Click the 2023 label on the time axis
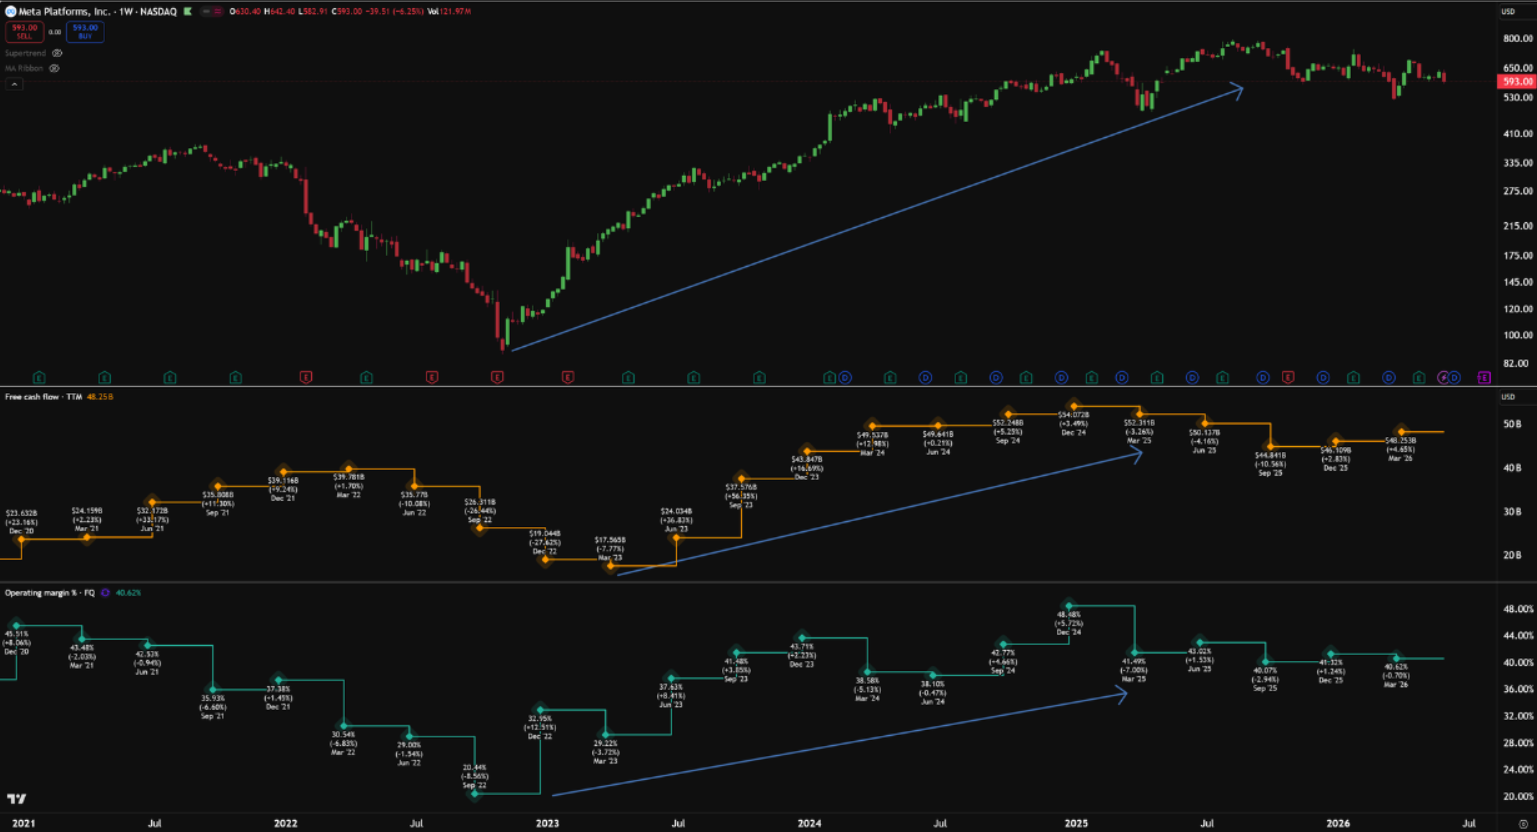 [547, 824]
